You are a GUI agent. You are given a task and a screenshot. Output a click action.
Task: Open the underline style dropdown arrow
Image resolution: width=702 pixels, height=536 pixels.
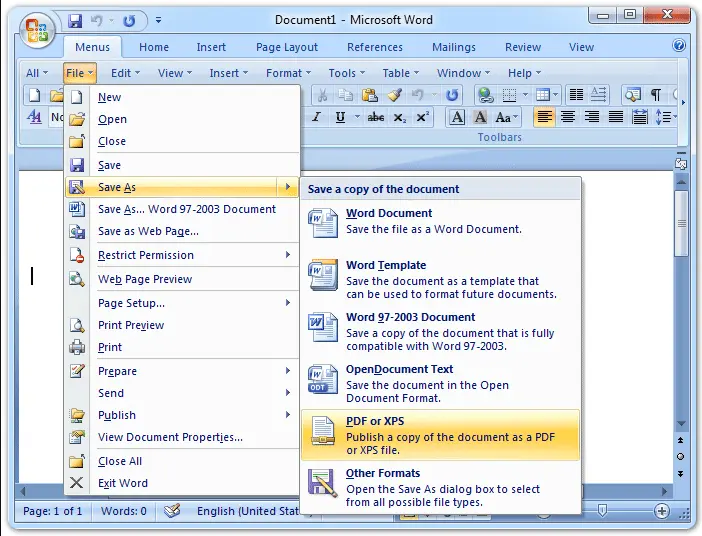tap(357, 117)
